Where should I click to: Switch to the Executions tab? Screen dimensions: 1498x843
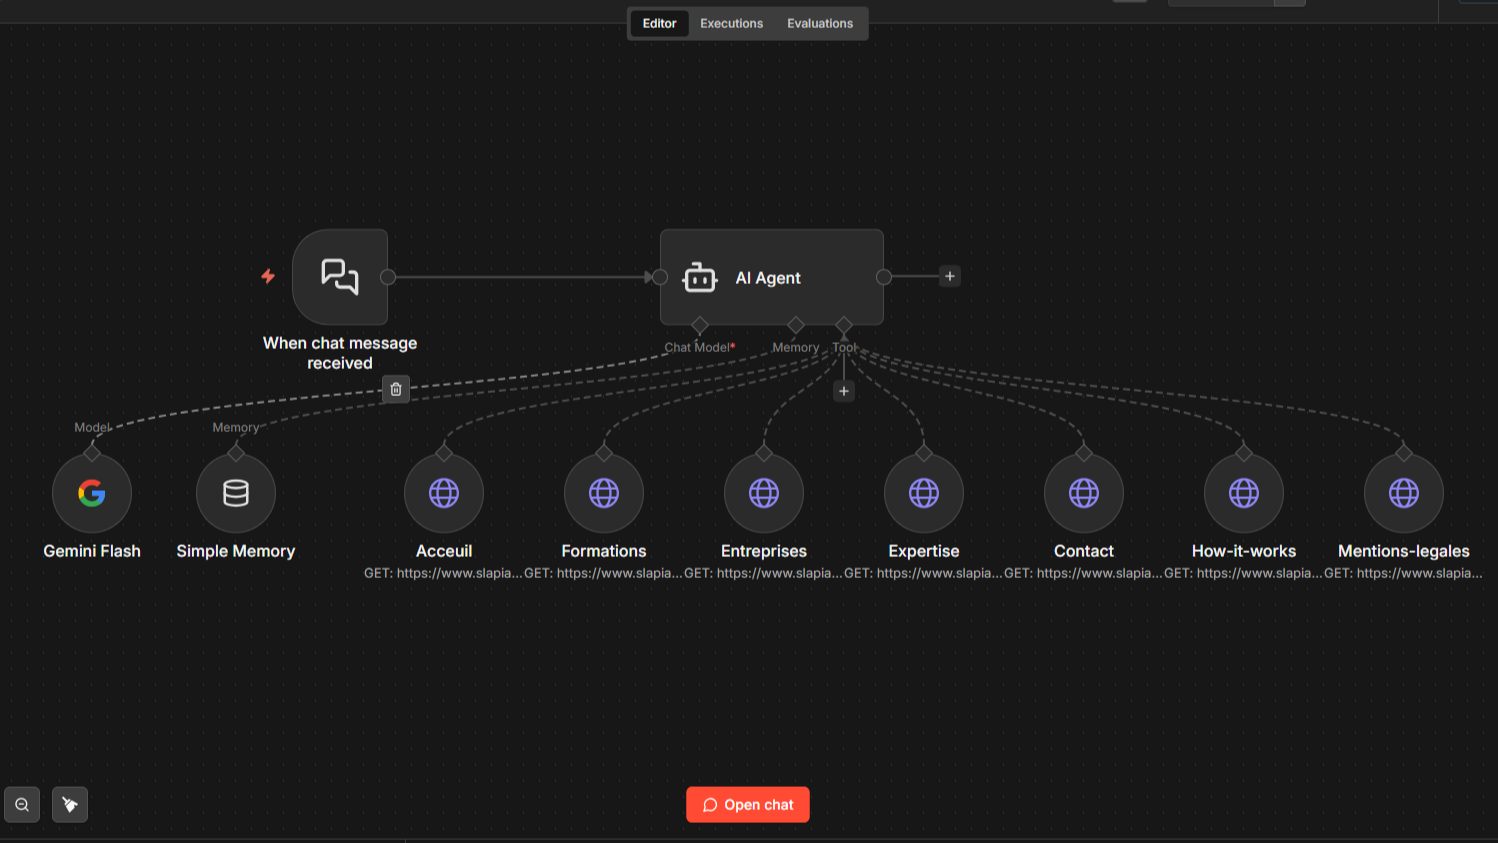tap(731, 23)
